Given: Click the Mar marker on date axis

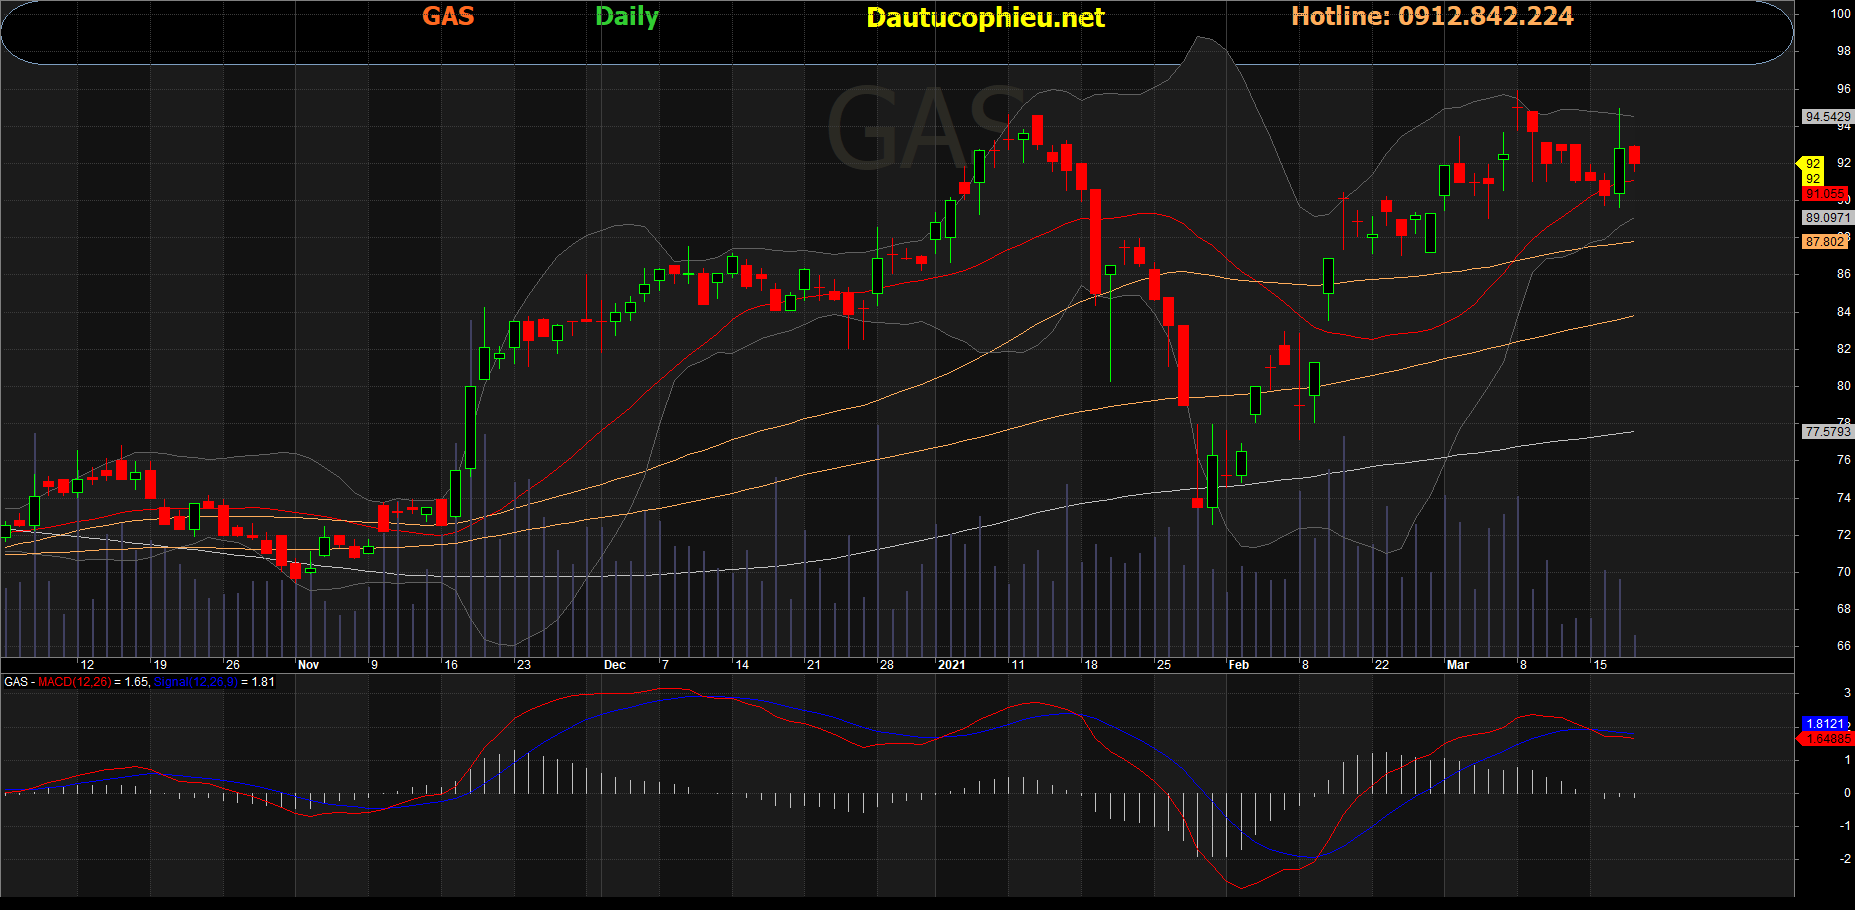Looking at the screenshot, I should point(1457,665).
